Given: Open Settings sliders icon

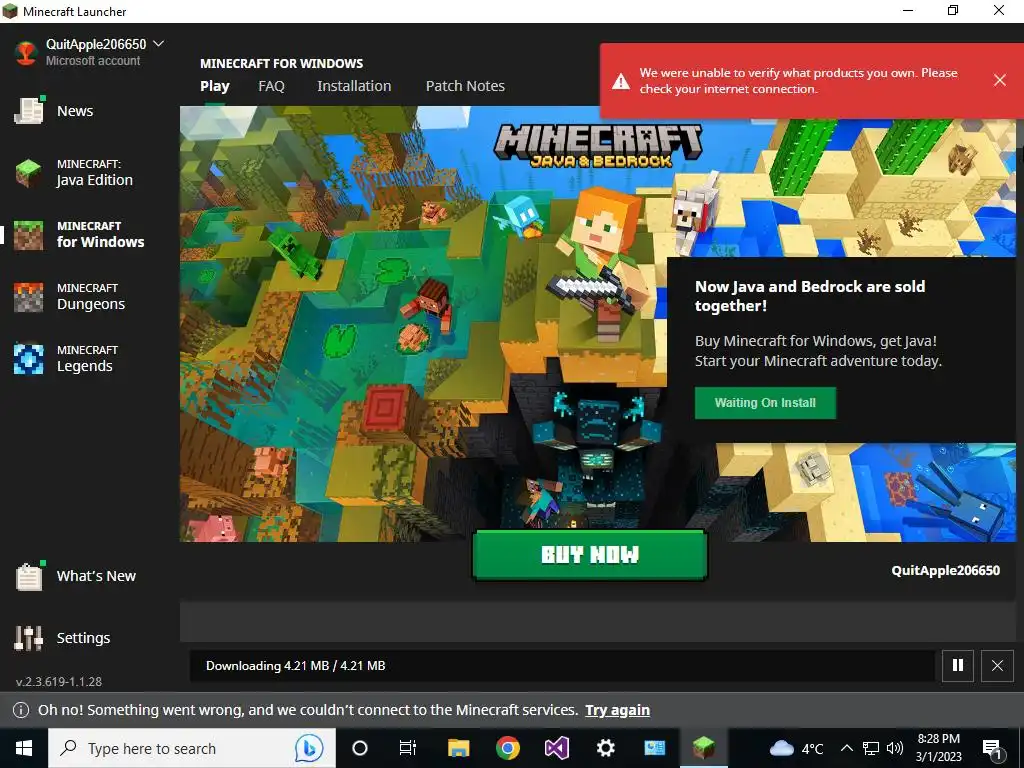Looking at the screenshot, I should point(29,638).
